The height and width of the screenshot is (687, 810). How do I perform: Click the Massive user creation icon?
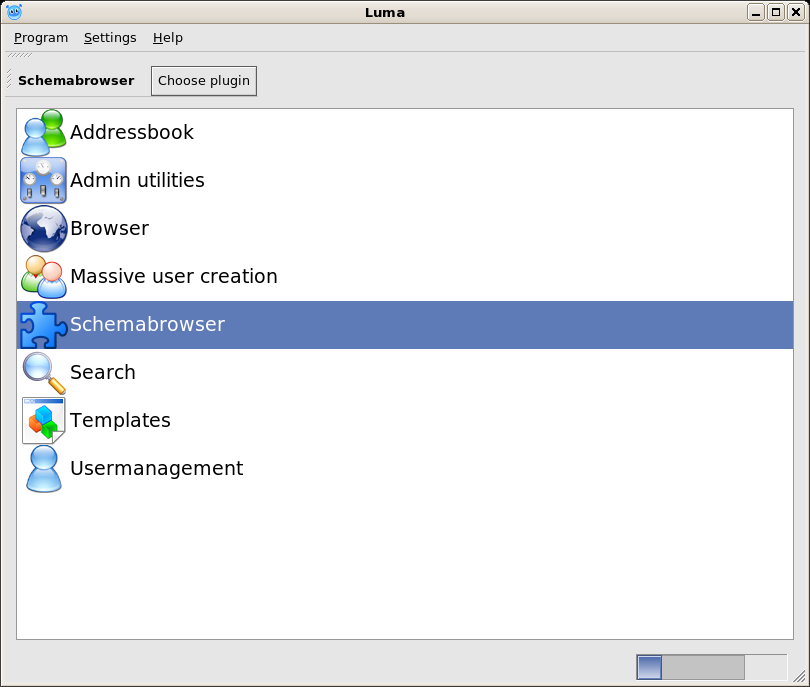tap(43, 277)
